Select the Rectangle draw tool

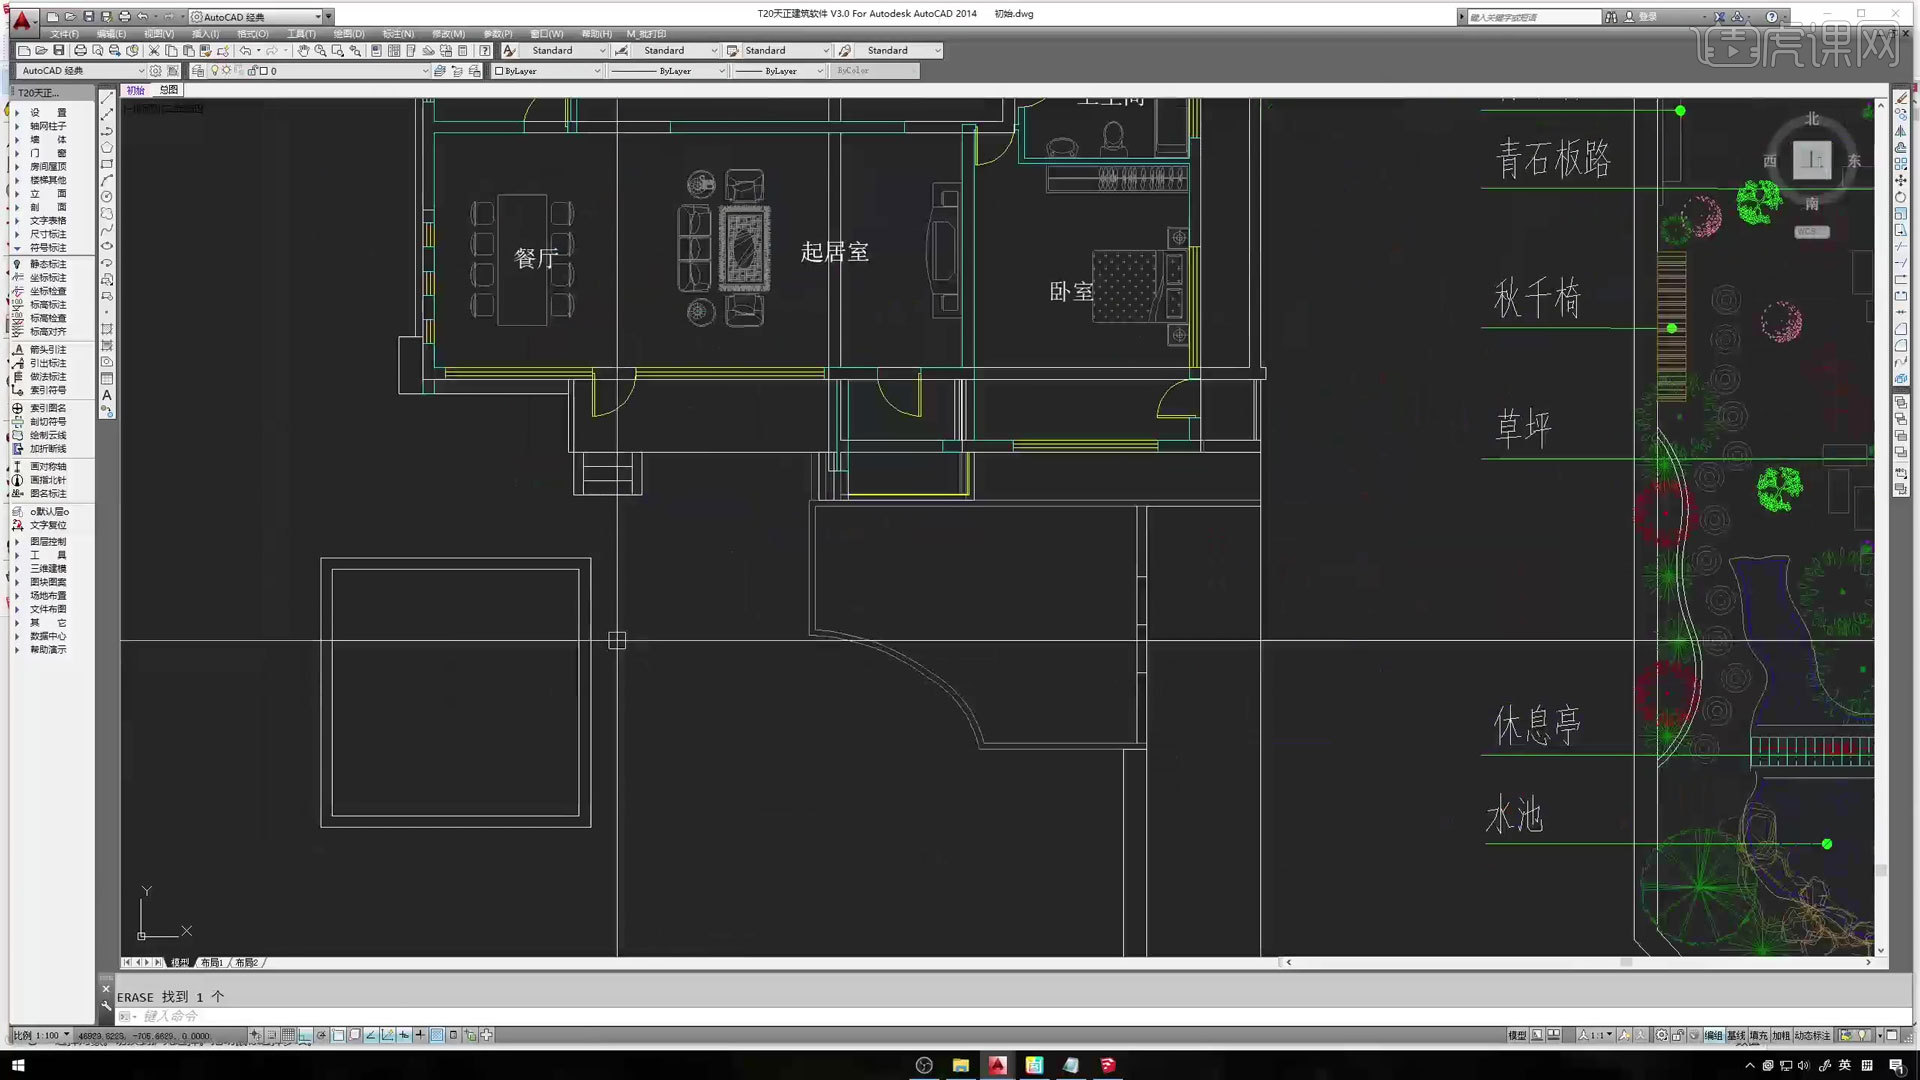(x=107, y=164)
